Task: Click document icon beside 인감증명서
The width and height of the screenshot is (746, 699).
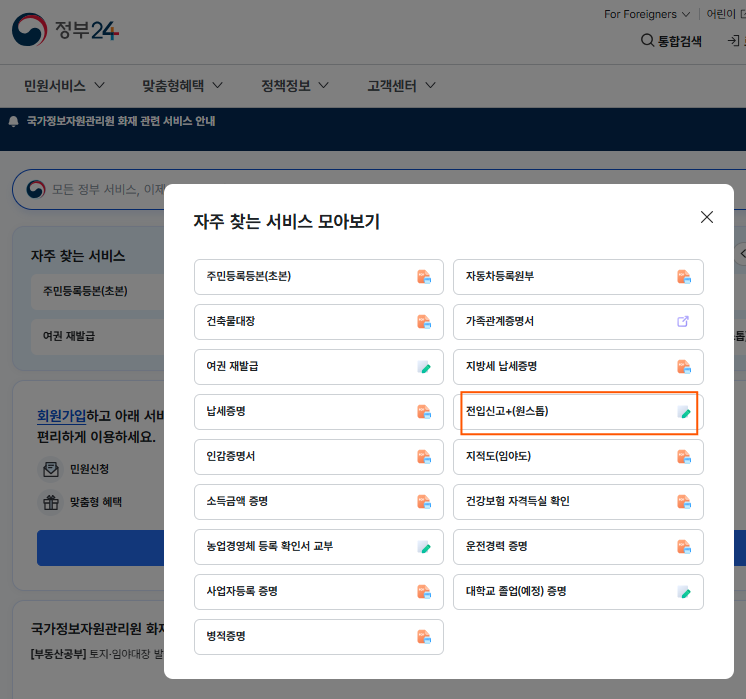Action: (424, 457)
